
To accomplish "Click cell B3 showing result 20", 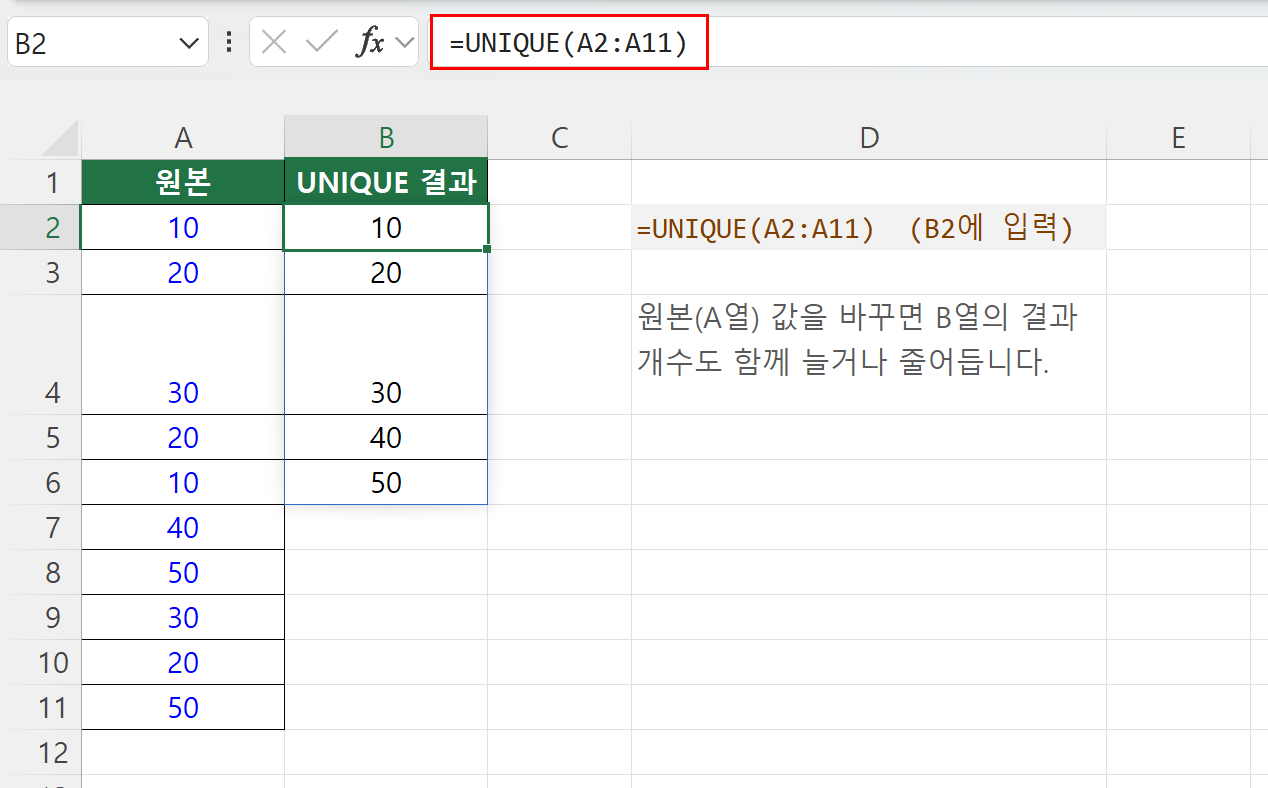I will (x=386, y=272).
